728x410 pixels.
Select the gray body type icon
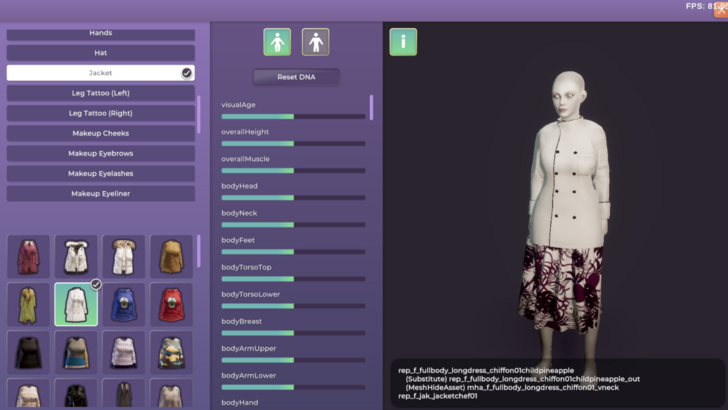pyautogui.click(x=316, y=42)
